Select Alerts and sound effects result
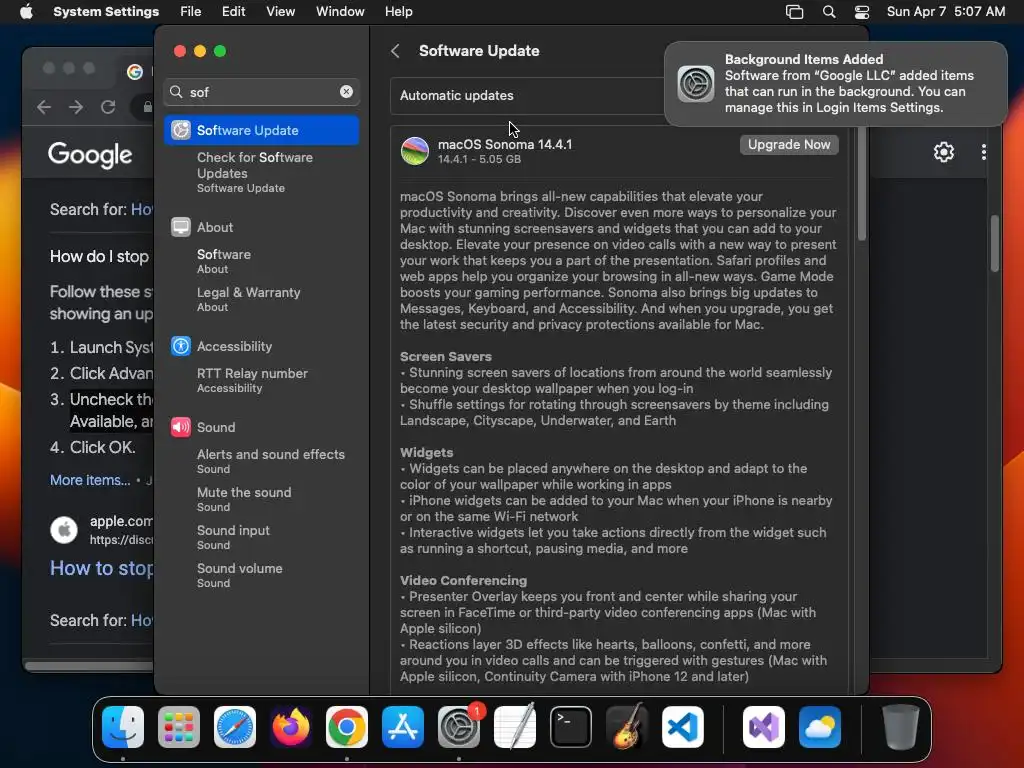1024x768 pixels. coord(261,461)
